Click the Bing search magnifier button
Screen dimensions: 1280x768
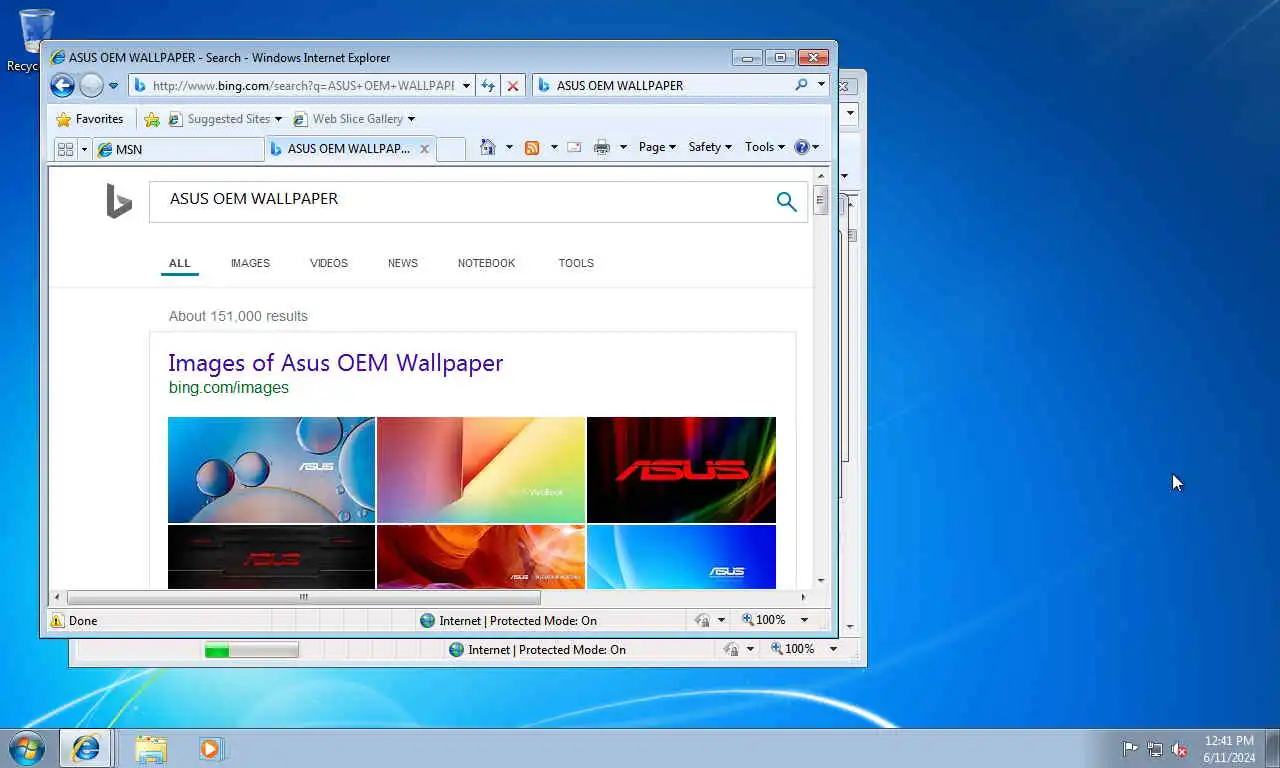[787, 202]
